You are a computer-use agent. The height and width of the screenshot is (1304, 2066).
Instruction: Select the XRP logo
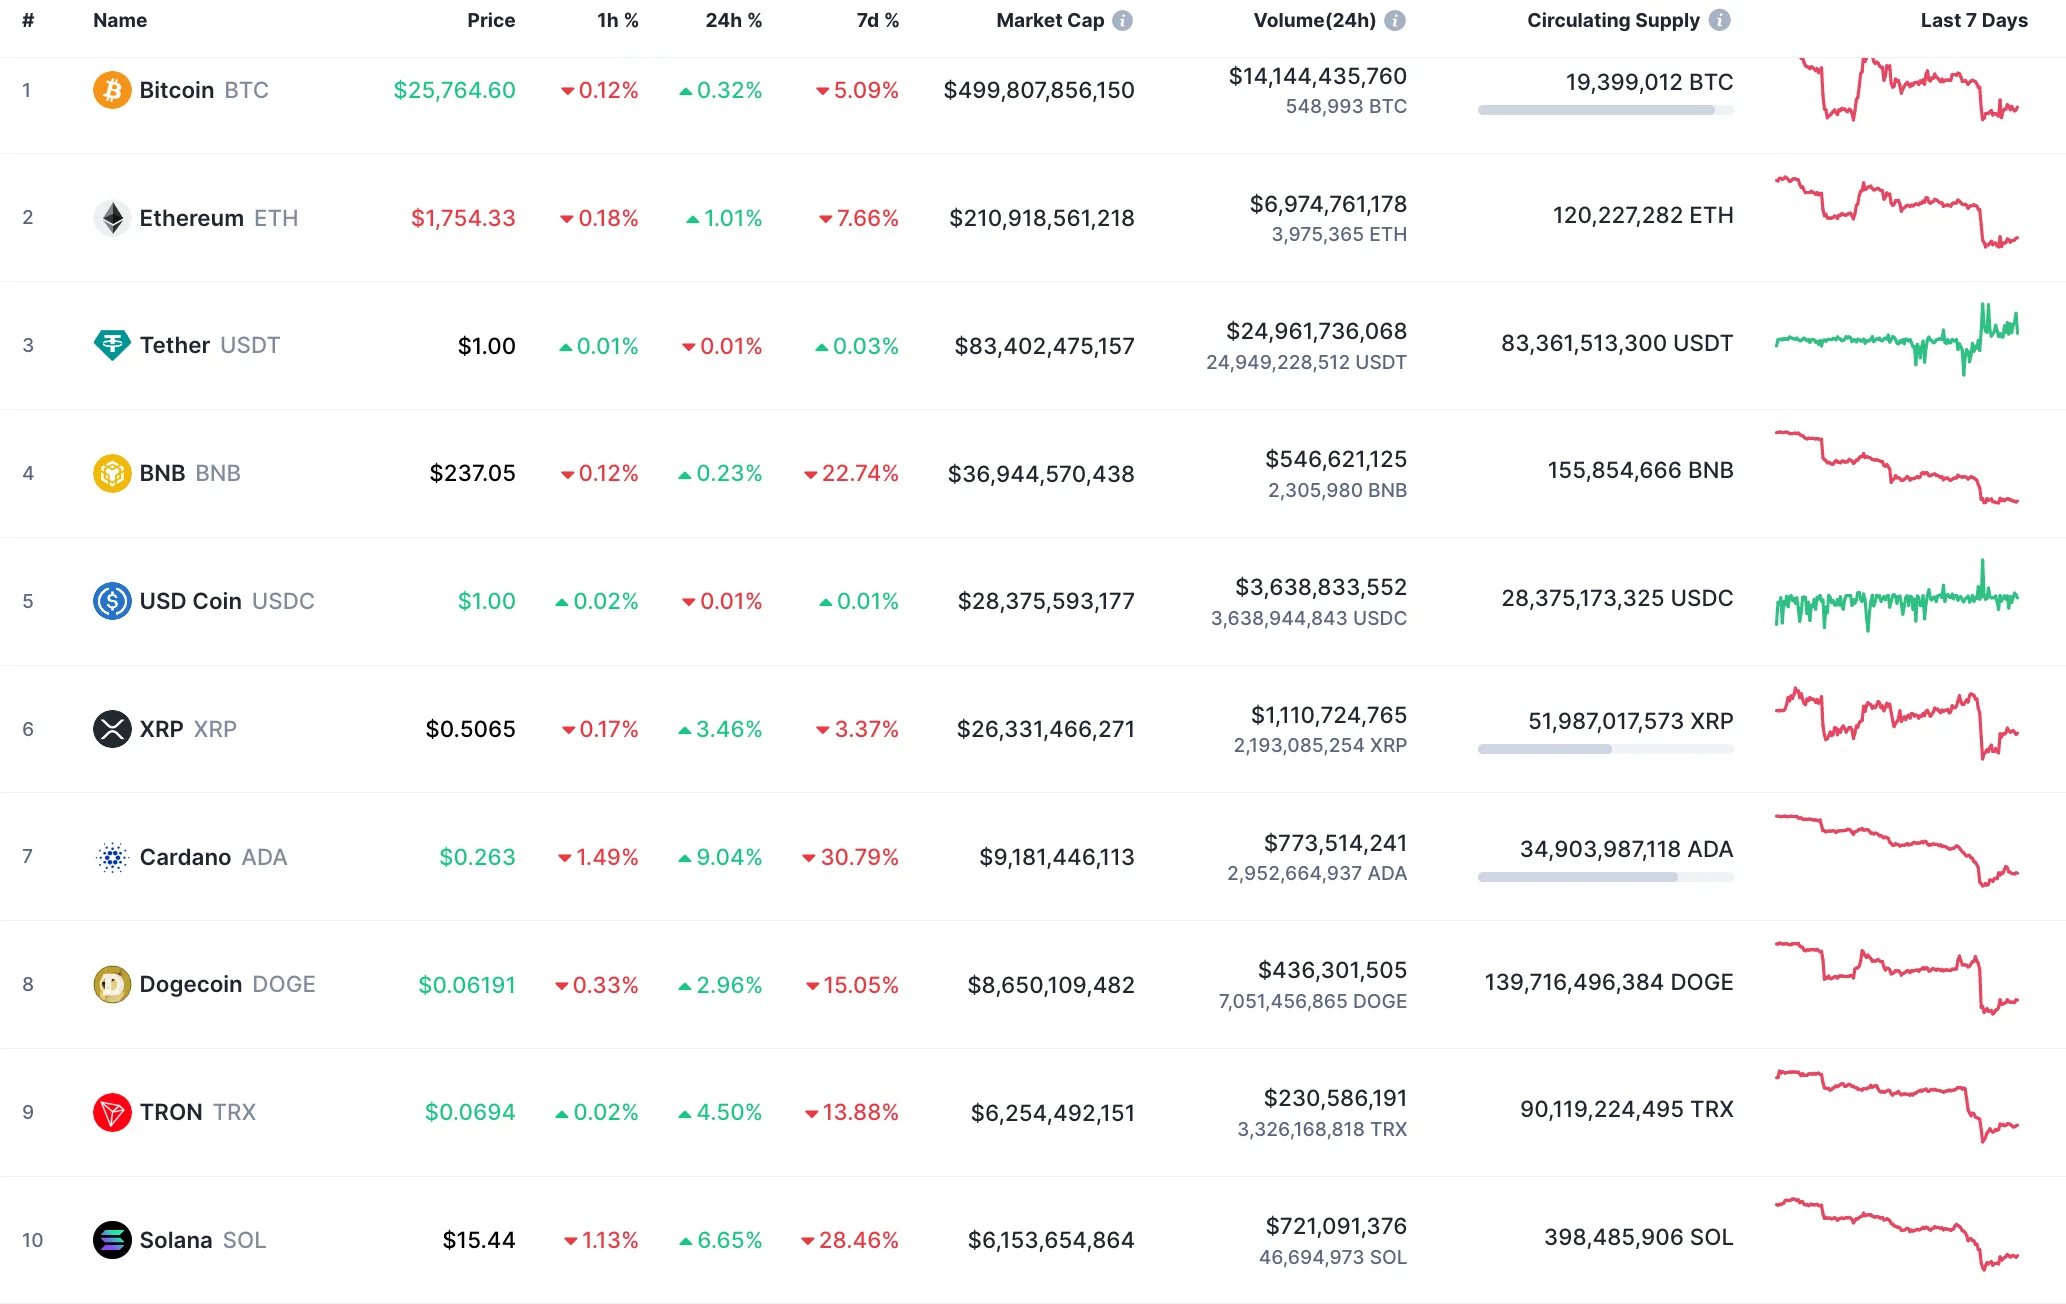click(x=112, y=728)
